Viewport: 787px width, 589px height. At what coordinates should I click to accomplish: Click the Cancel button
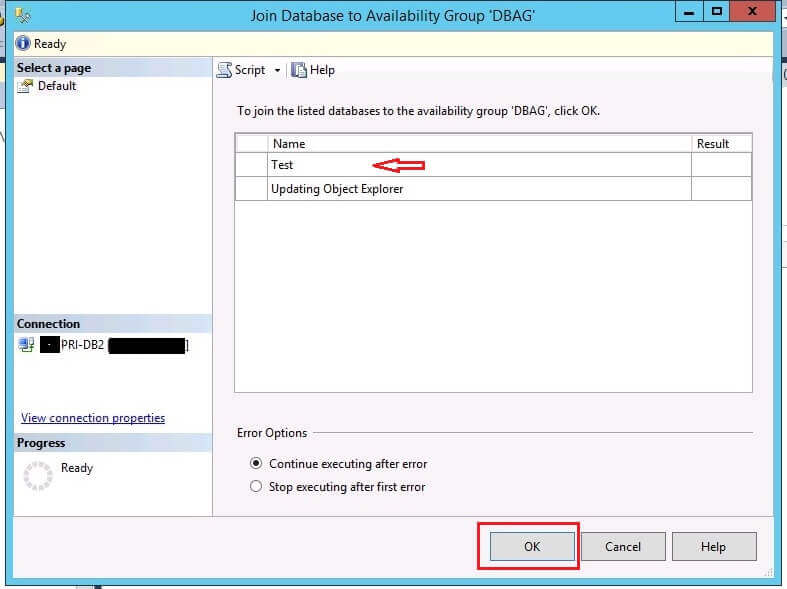coord(623,546)
